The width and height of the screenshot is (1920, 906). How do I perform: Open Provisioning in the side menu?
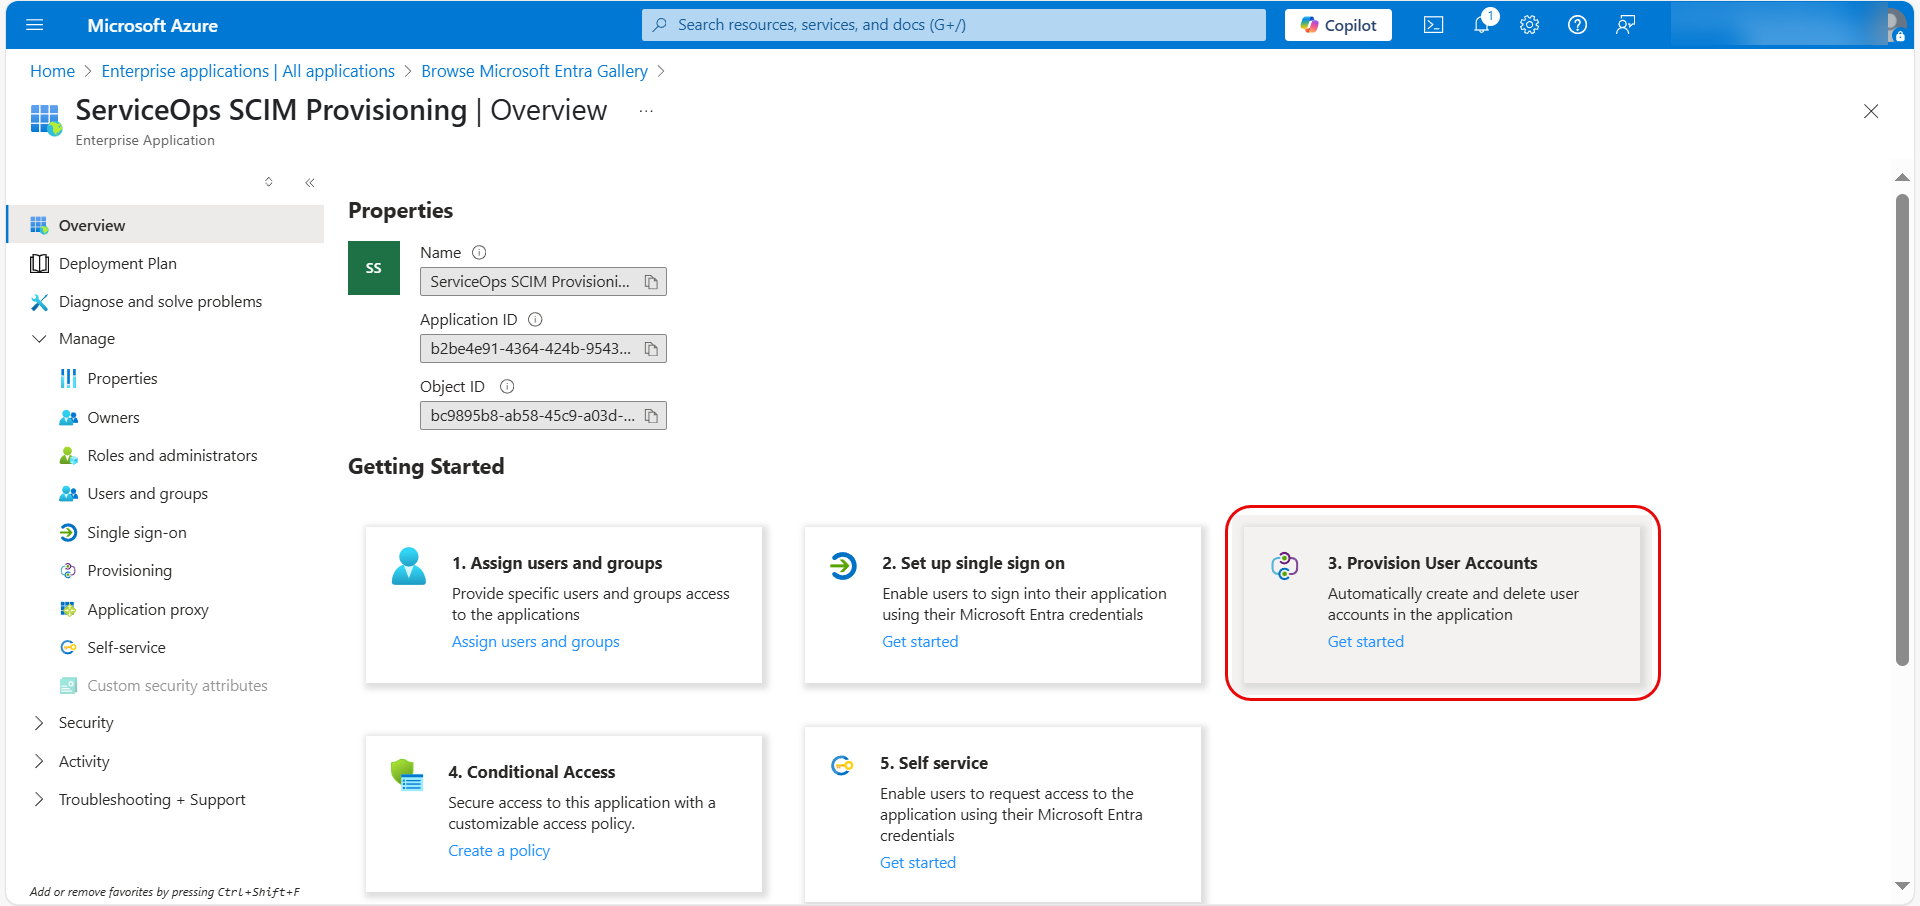coord(129,571)
